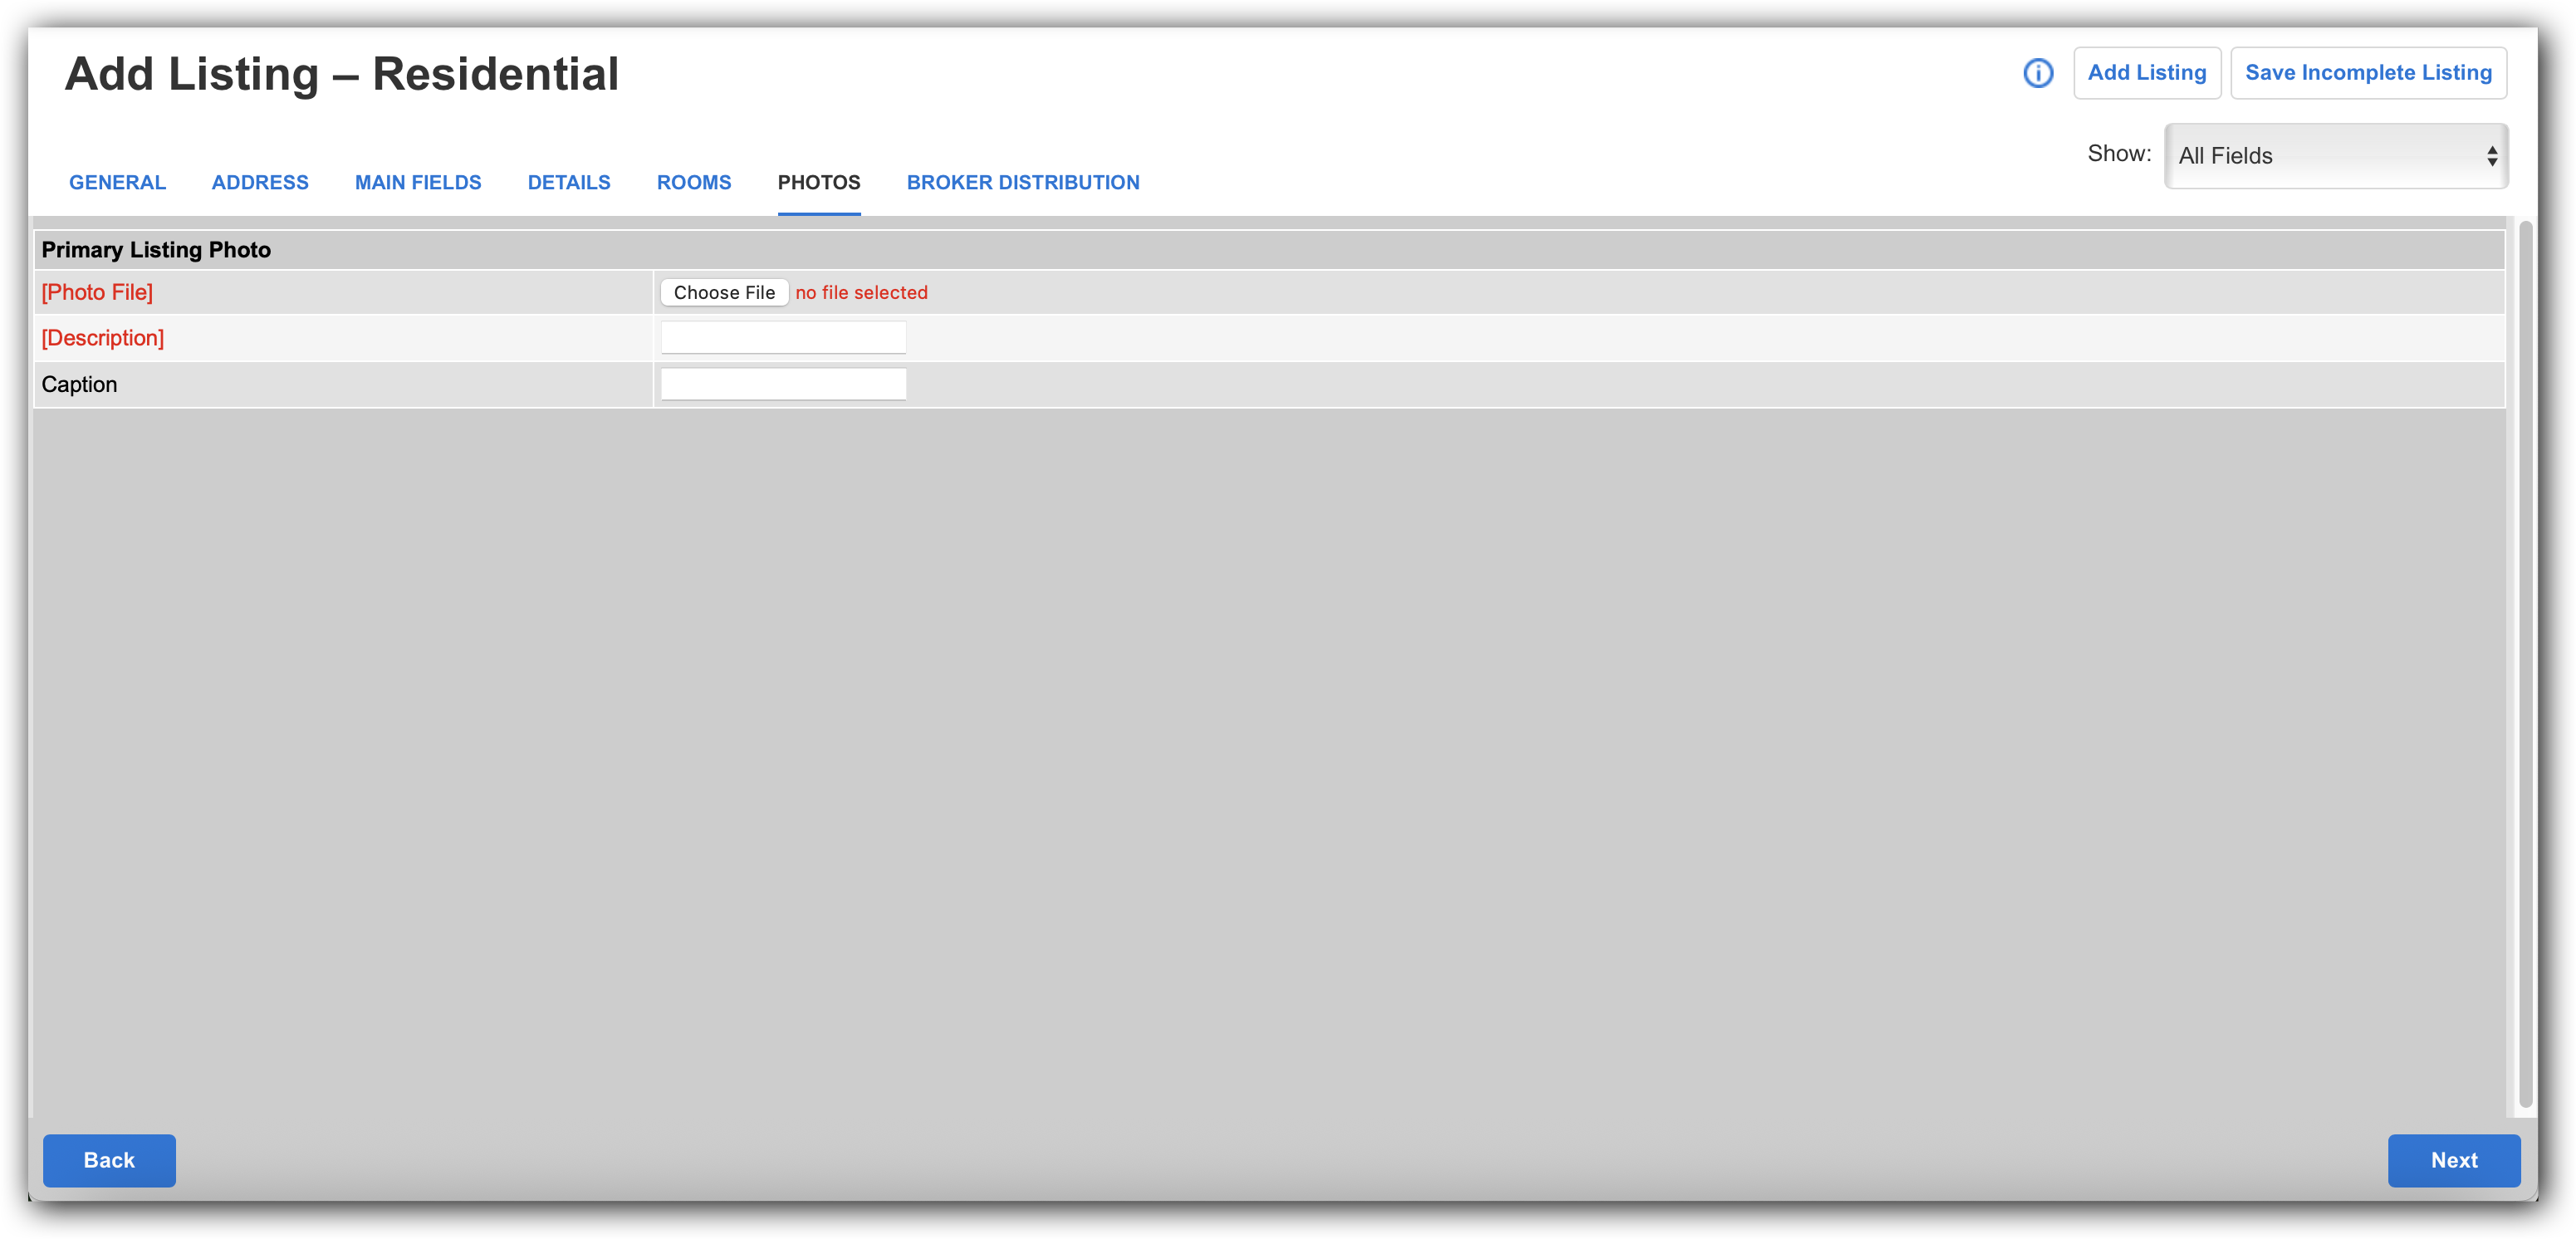The height and width of the screenshot is (1239, 2576).
Task: Click the Caption label
Action: [x=79, y=385]
